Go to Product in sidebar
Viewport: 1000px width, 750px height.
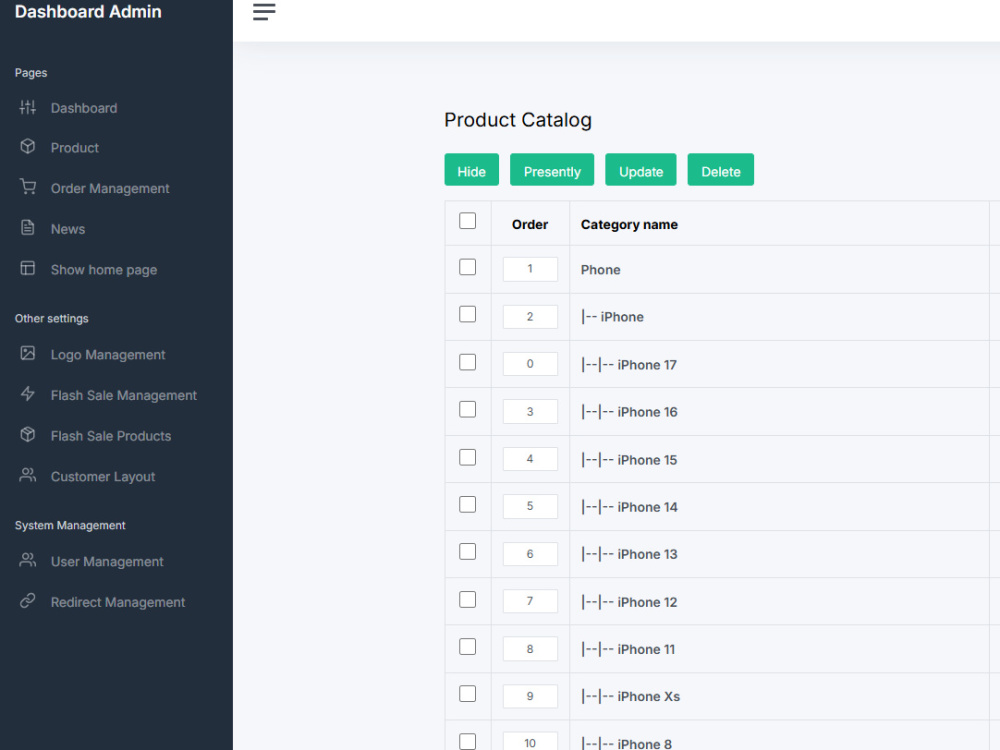coord(75,148)
